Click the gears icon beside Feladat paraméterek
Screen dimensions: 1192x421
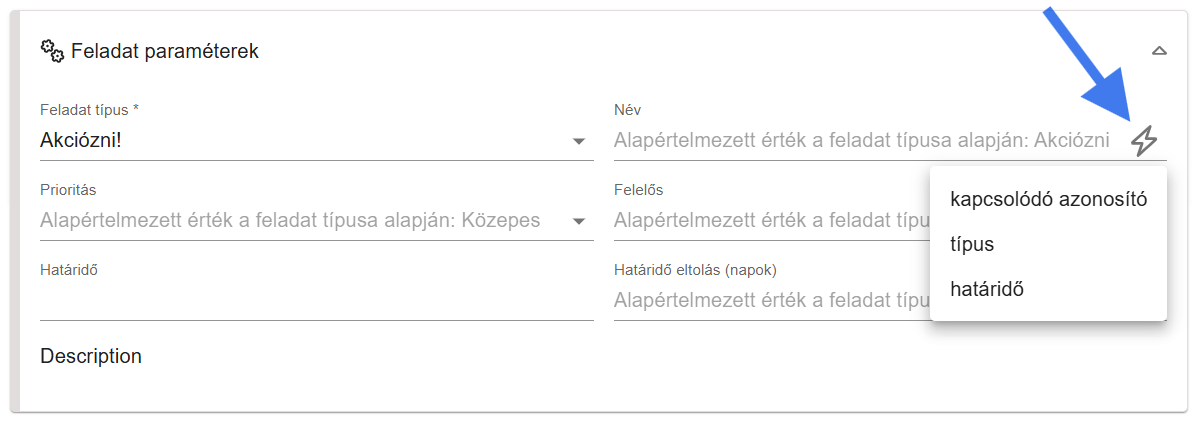coord(52,51)
